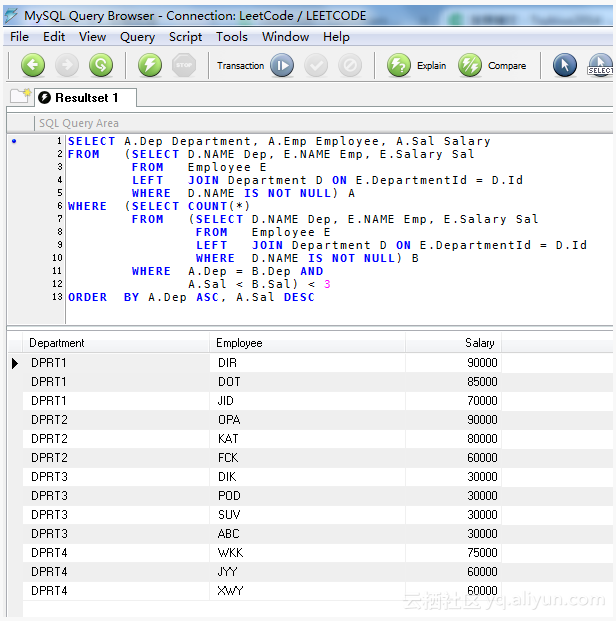Select the employee cell JYY
Viewport: 616px width, 621px height.
(307, 572)
